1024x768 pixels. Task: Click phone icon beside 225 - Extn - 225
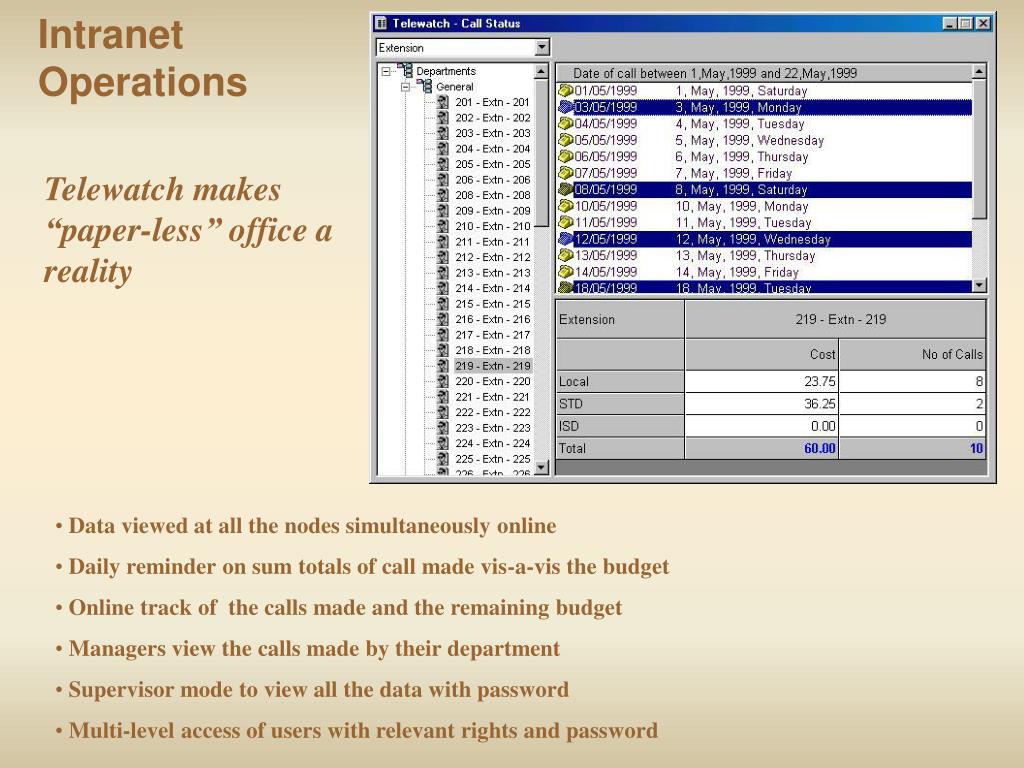pos(443,459)
